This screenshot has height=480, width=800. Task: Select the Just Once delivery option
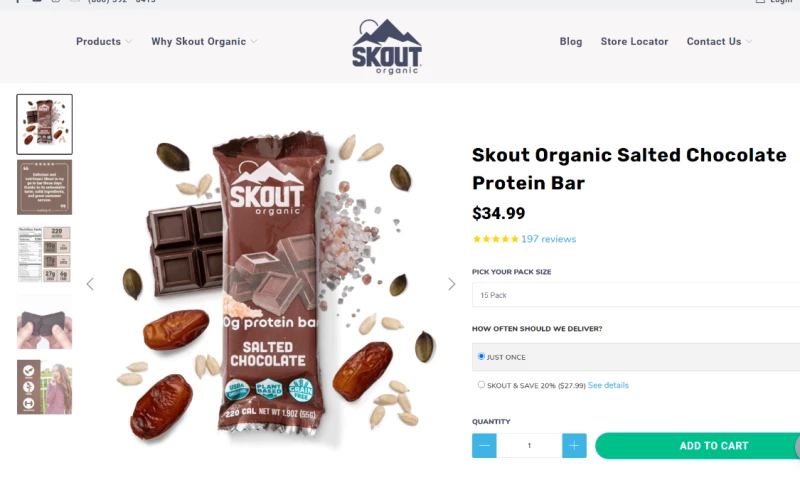pyautogui.click(x=481, y=357)
